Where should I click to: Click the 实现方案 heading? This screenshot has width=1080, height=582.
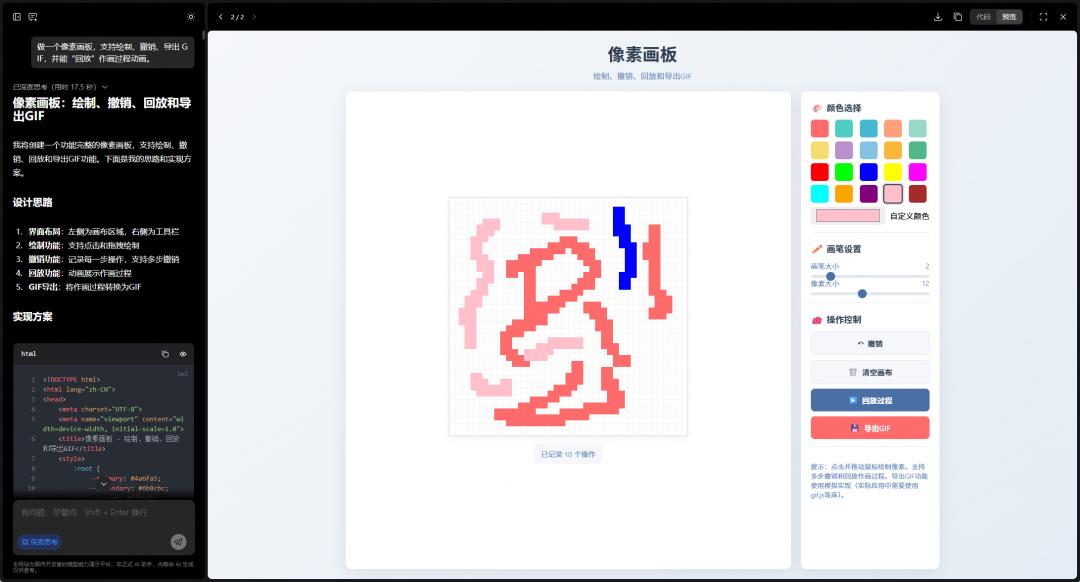(32, 317)
